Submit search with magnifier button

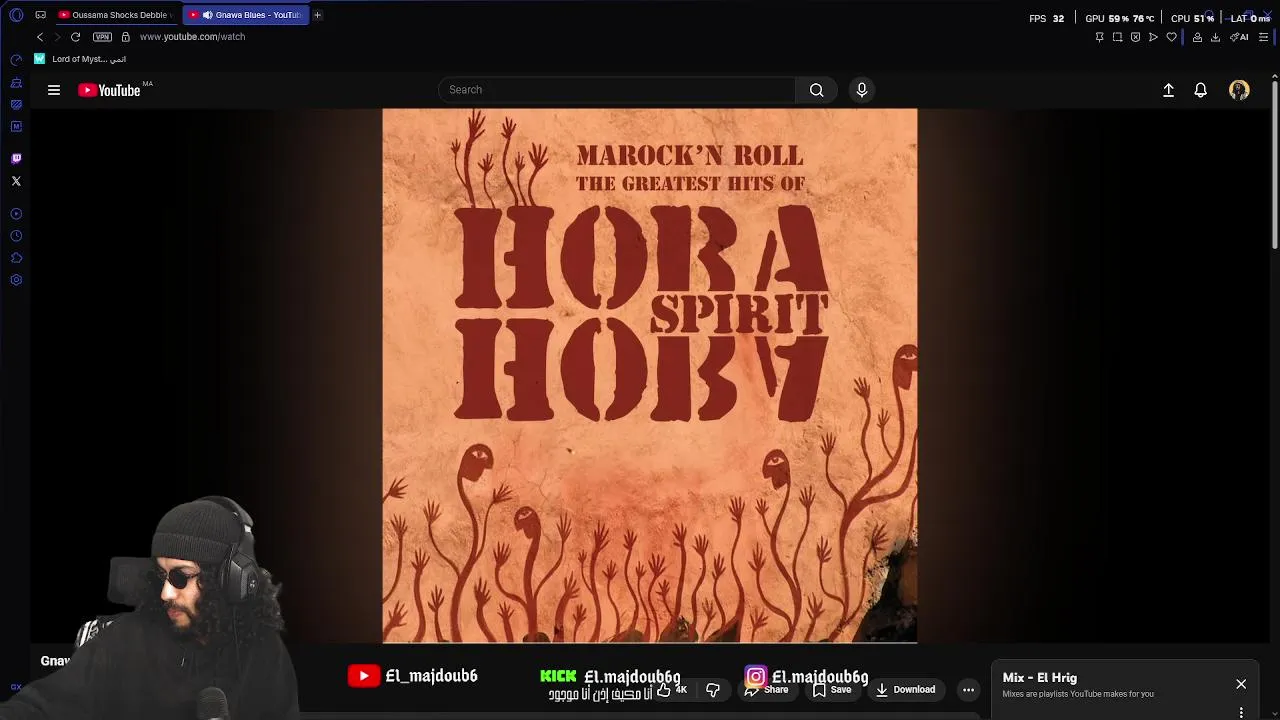tap(817, 90)
